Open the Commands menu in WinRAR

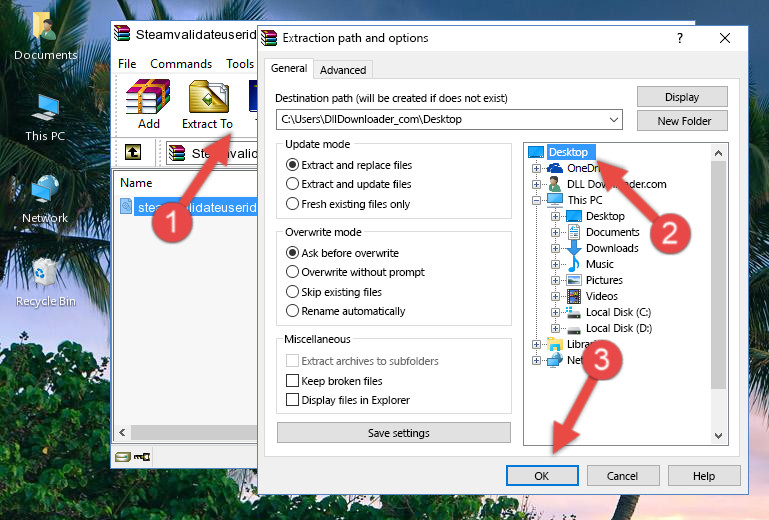click(x=181, y=64)
